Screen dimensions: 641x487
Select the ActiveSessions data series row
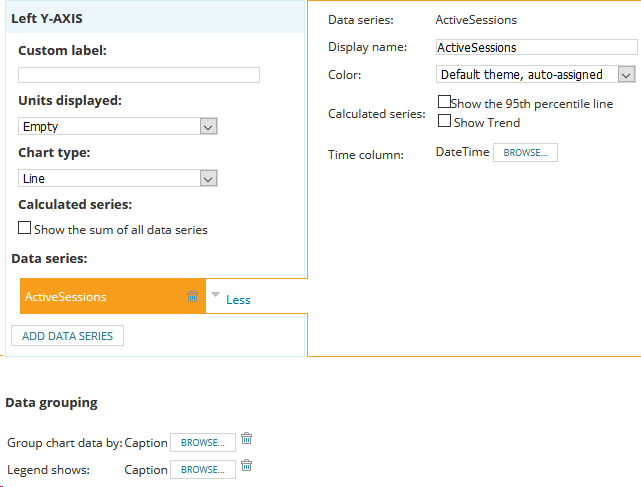click(100, 296)
